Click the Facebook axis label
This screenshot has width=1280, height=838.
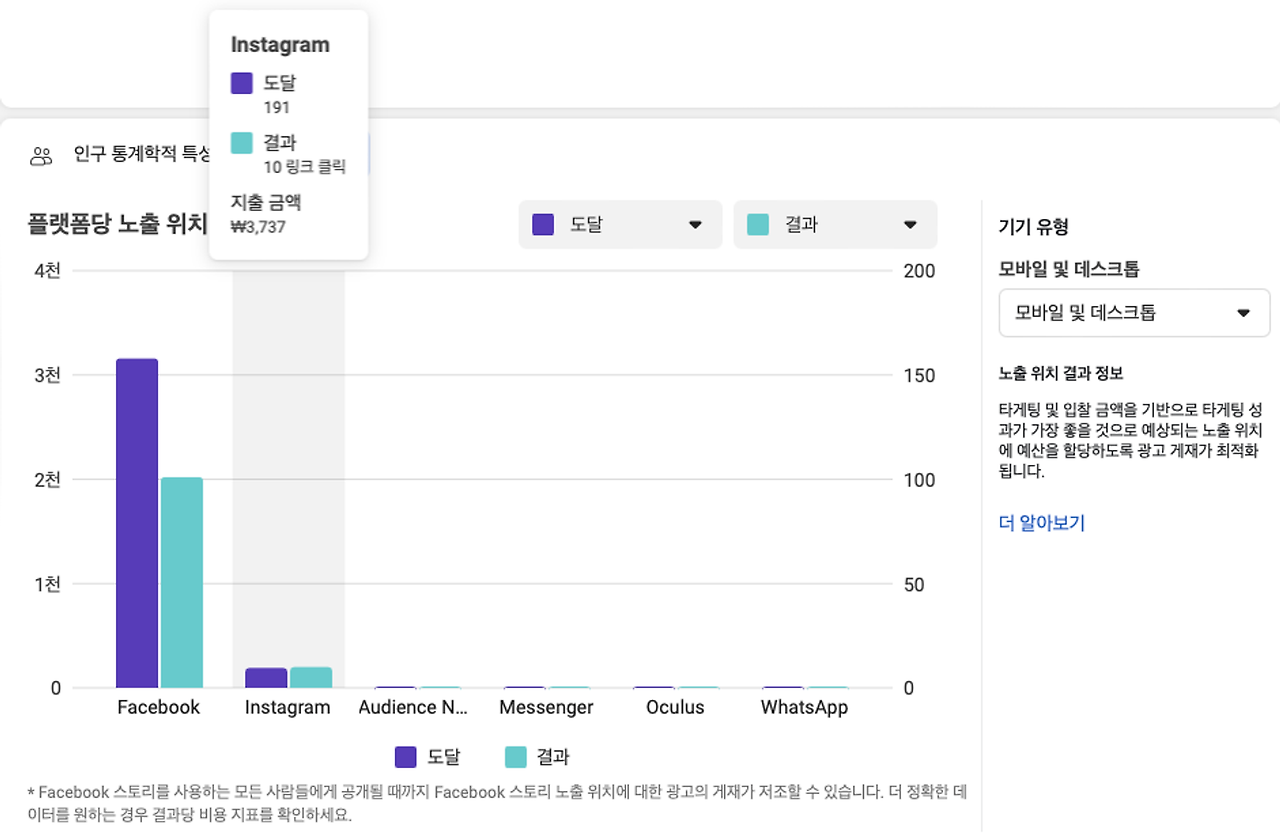(159, 707)
